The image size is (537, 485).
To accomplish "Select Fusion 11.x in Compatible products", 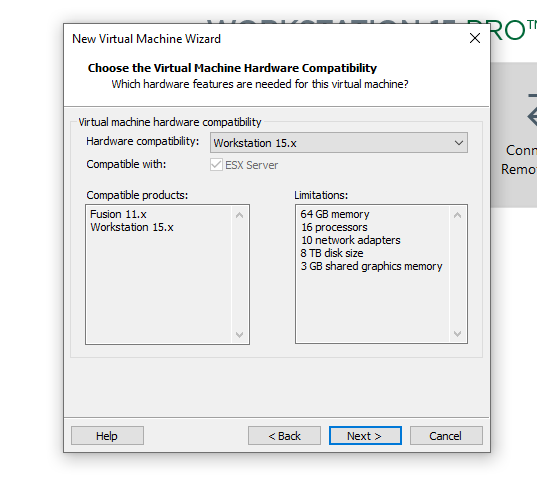I will point(118,214).
